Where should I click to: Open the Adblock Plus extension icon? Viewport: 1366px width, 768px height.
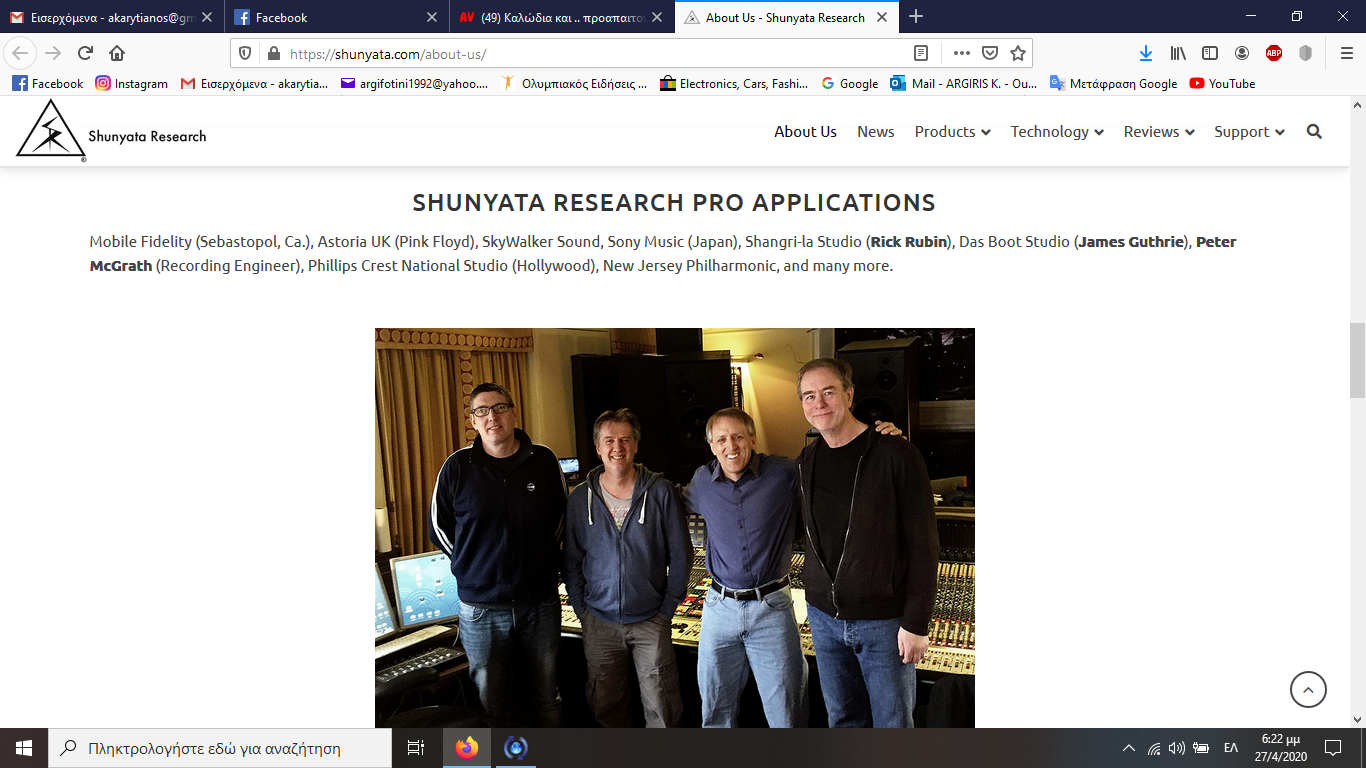pyautogui.click(x=1273, y=53)
